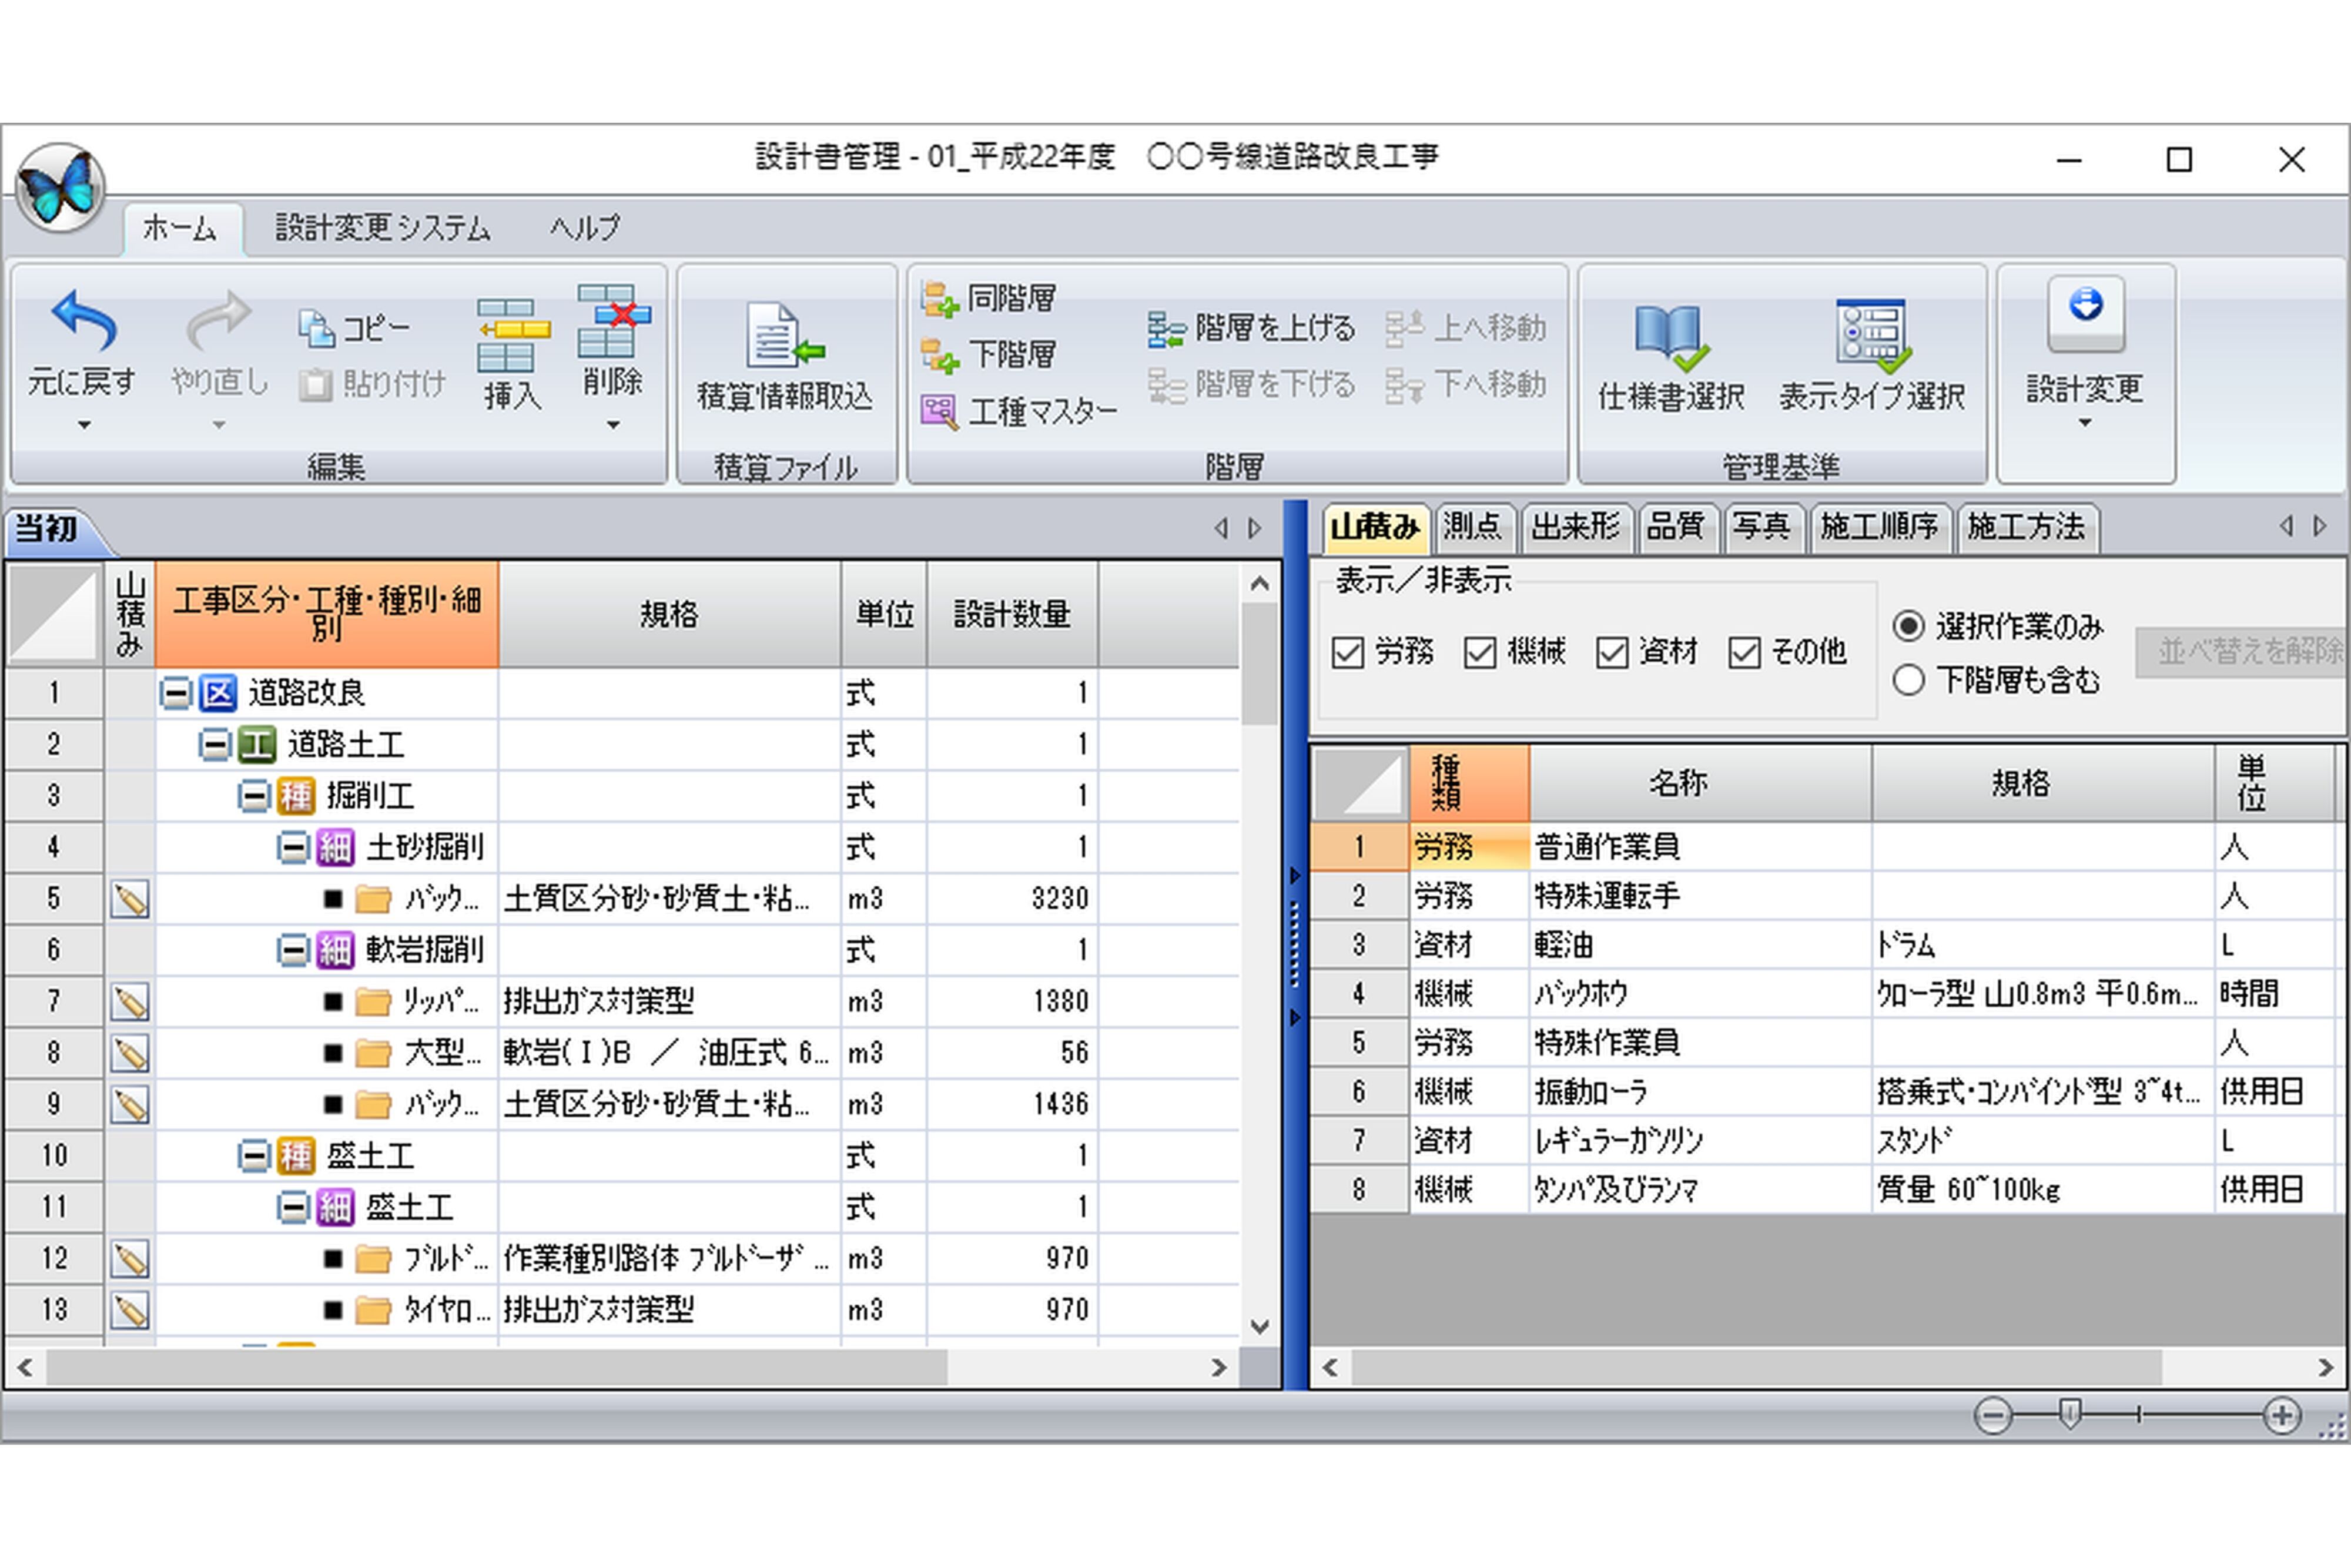Uncheck the 労務 checkbox
This screenshot has width=2351, height=1568.
click(x=1348, y=653)
